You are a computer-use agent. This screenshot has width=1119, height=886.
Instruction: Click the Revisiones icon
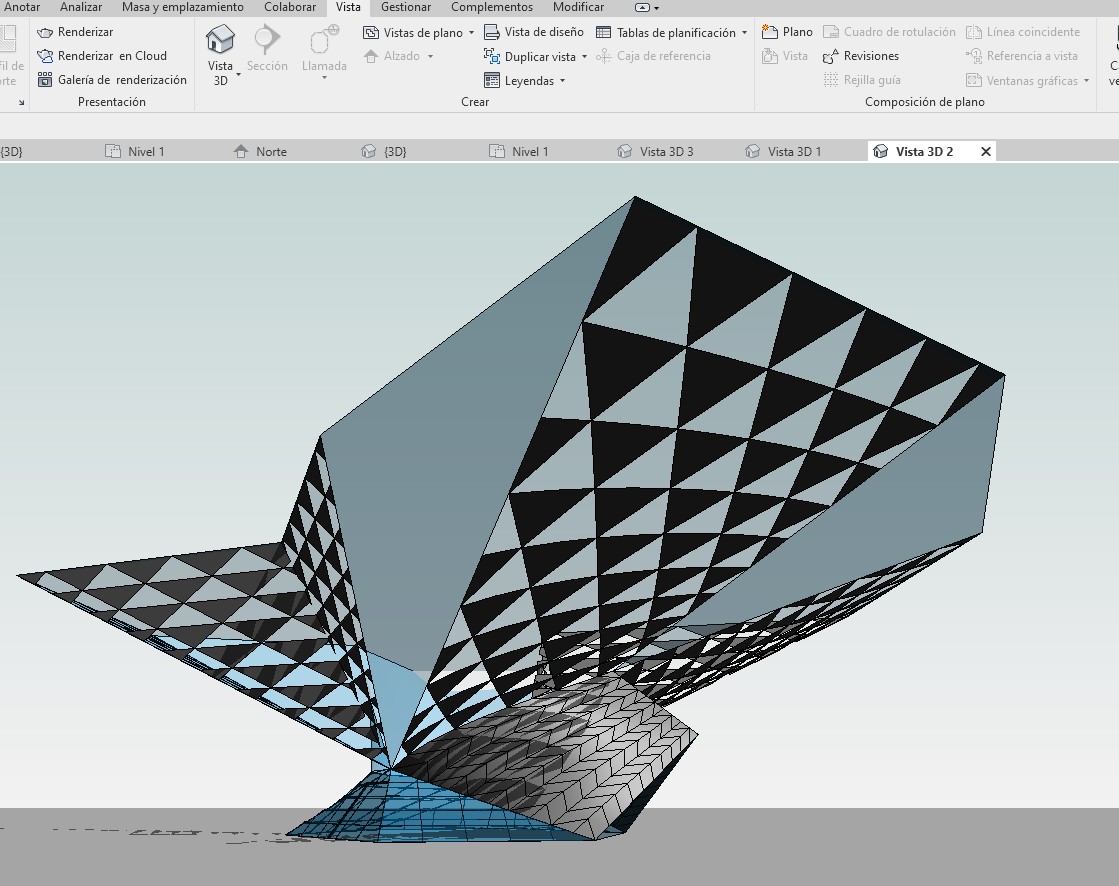(830, 56)
